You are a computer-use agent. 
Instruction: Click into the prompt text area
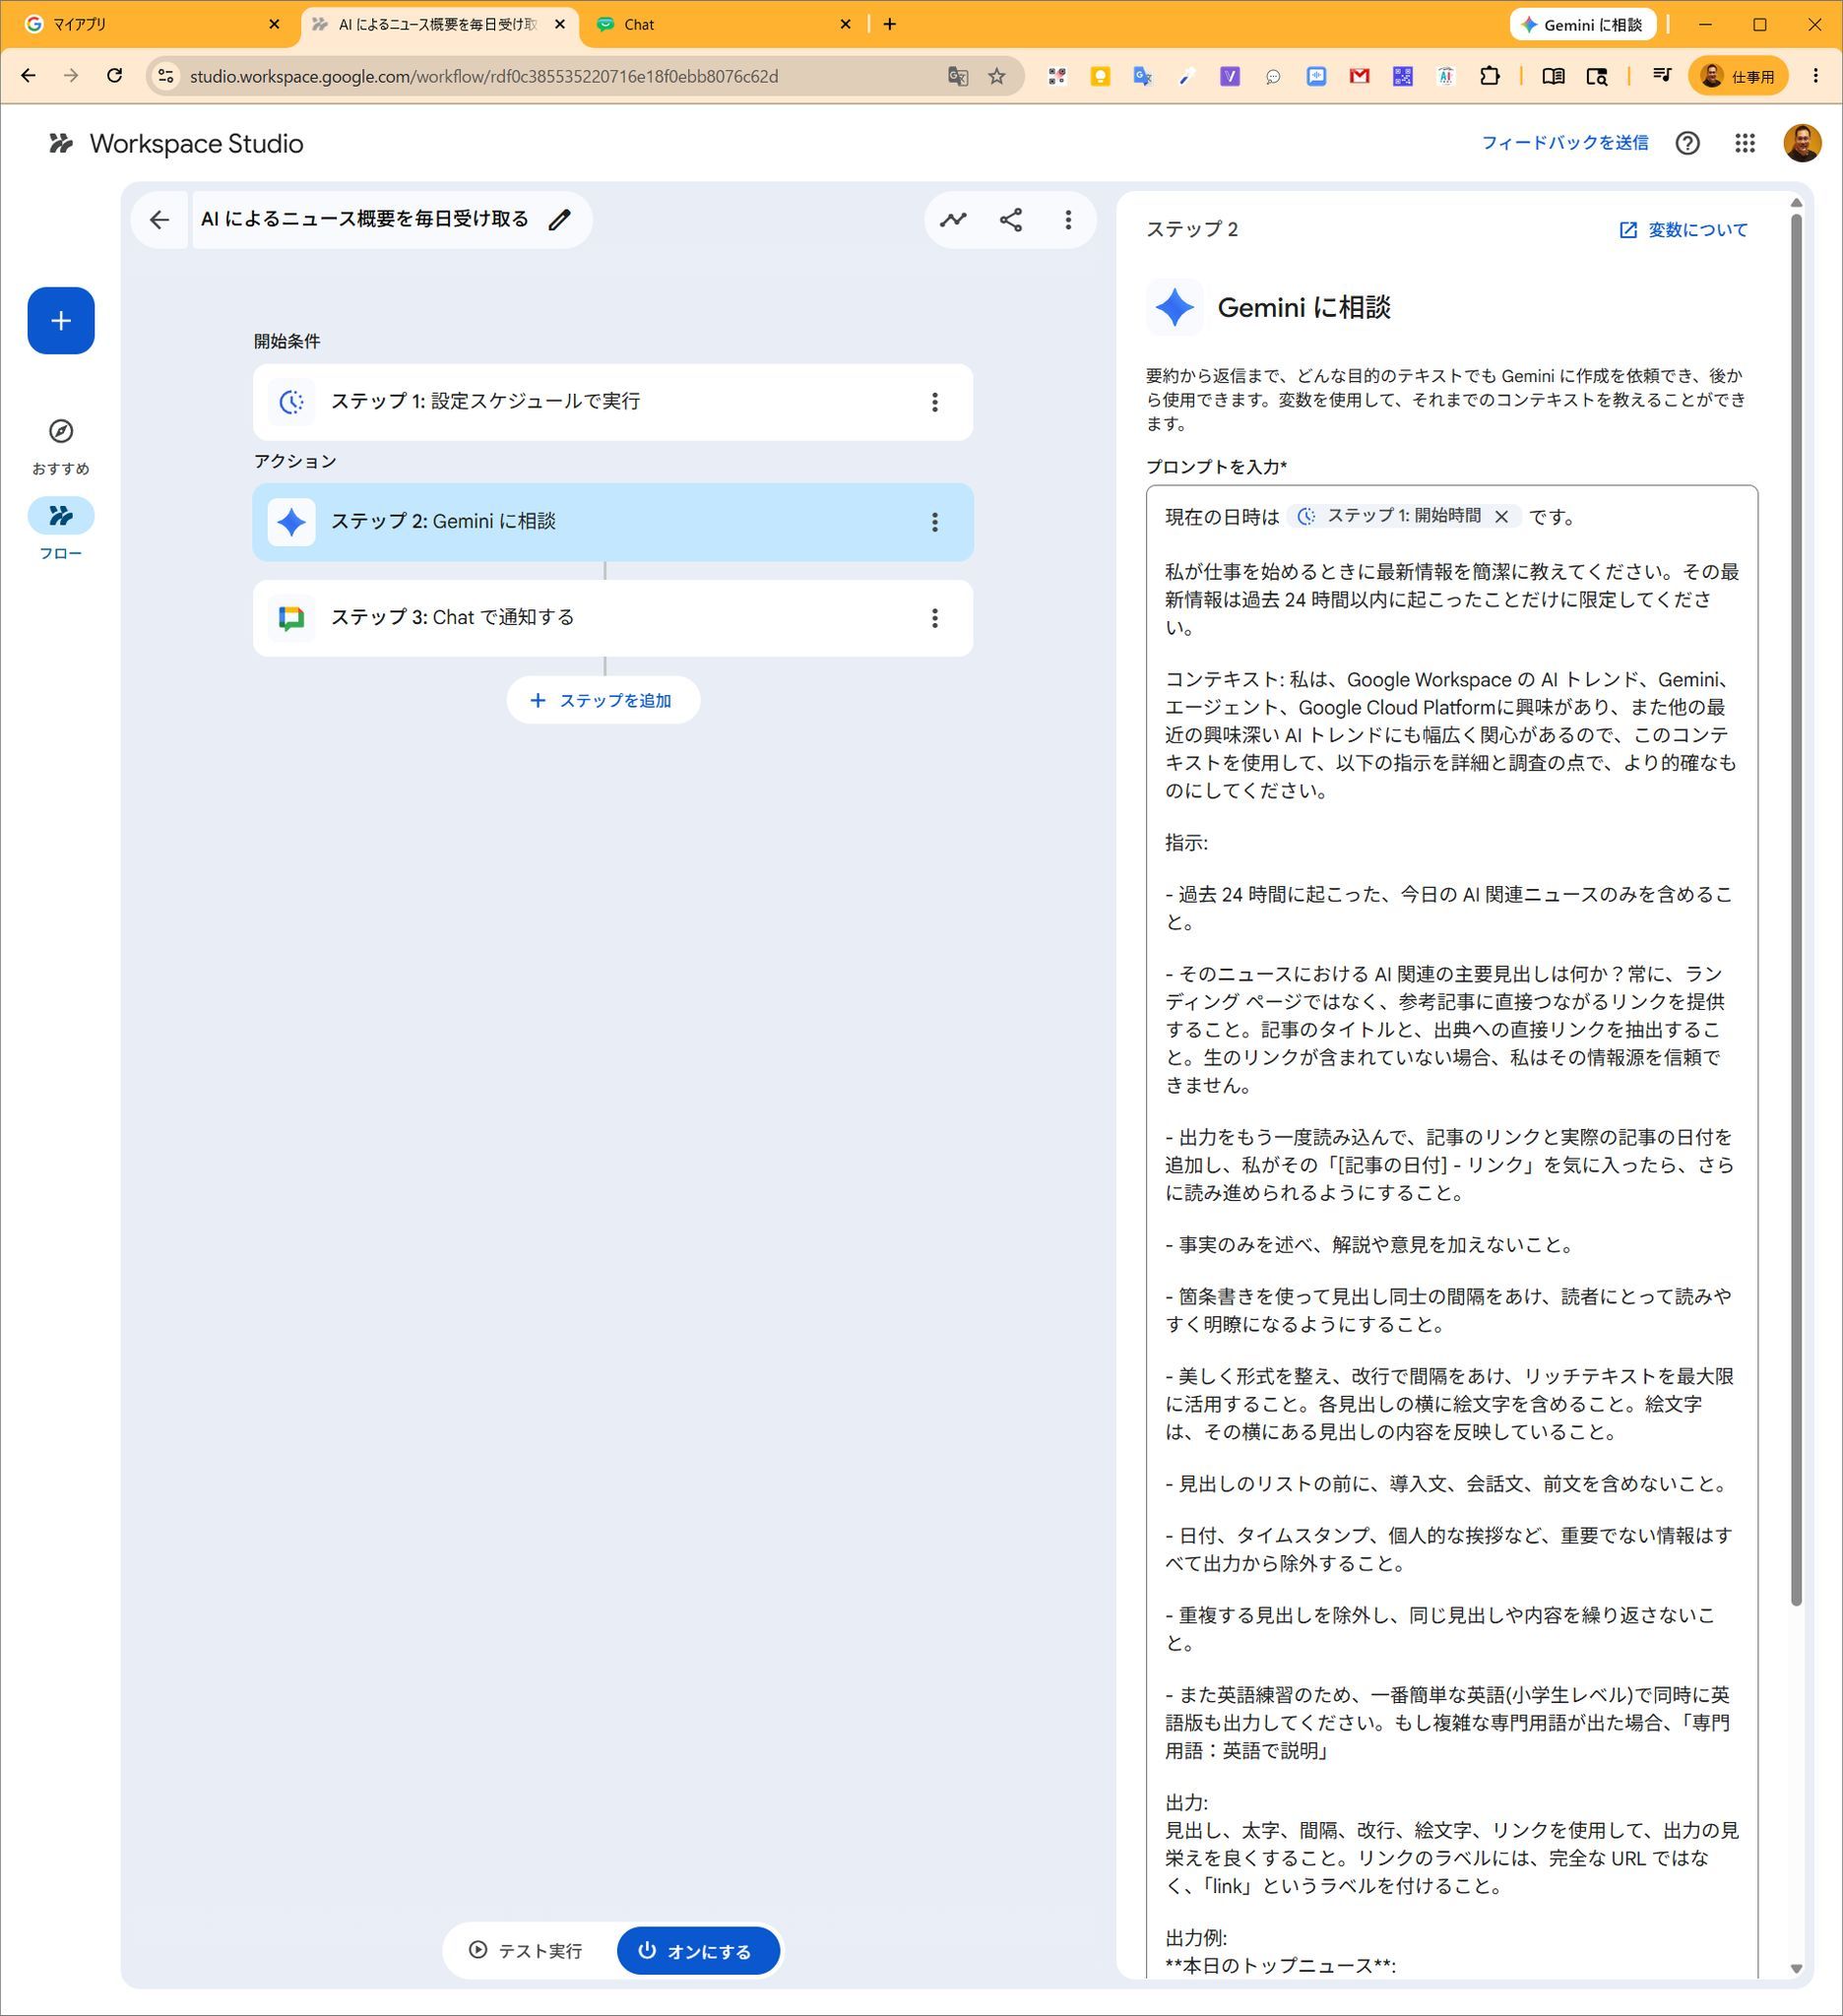pyautogui.click(x=1451, y=1230)
